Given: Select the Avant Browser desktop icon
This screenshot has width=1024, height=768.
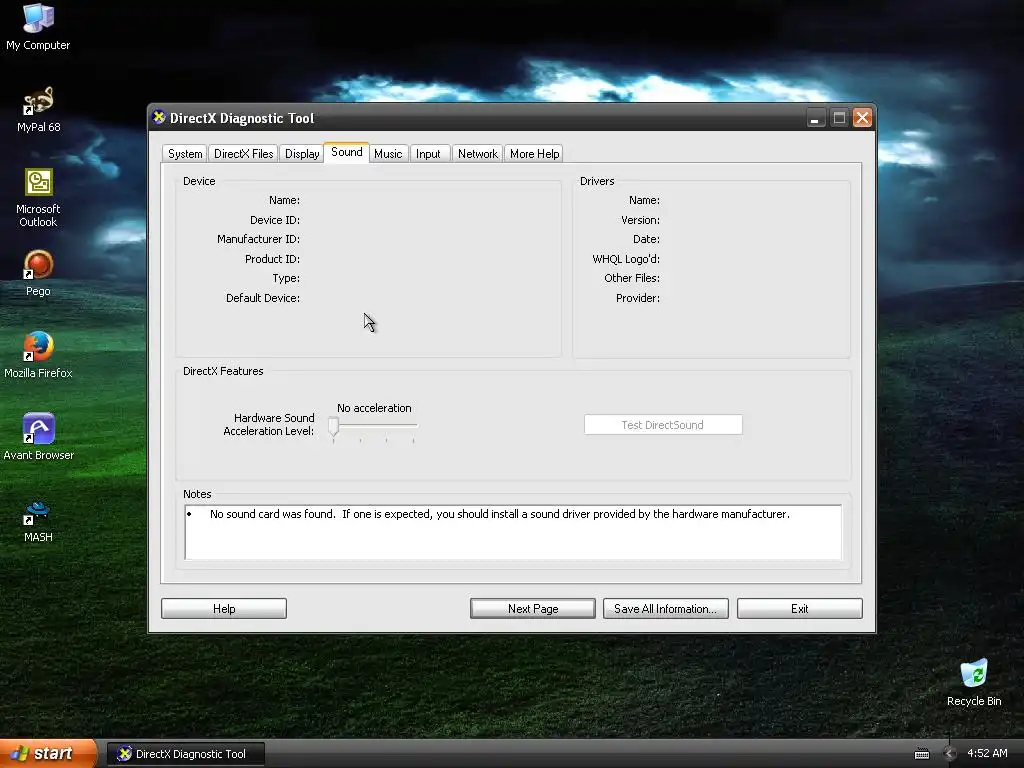Looking at the screenshot, I should click(x=38, y=437).
